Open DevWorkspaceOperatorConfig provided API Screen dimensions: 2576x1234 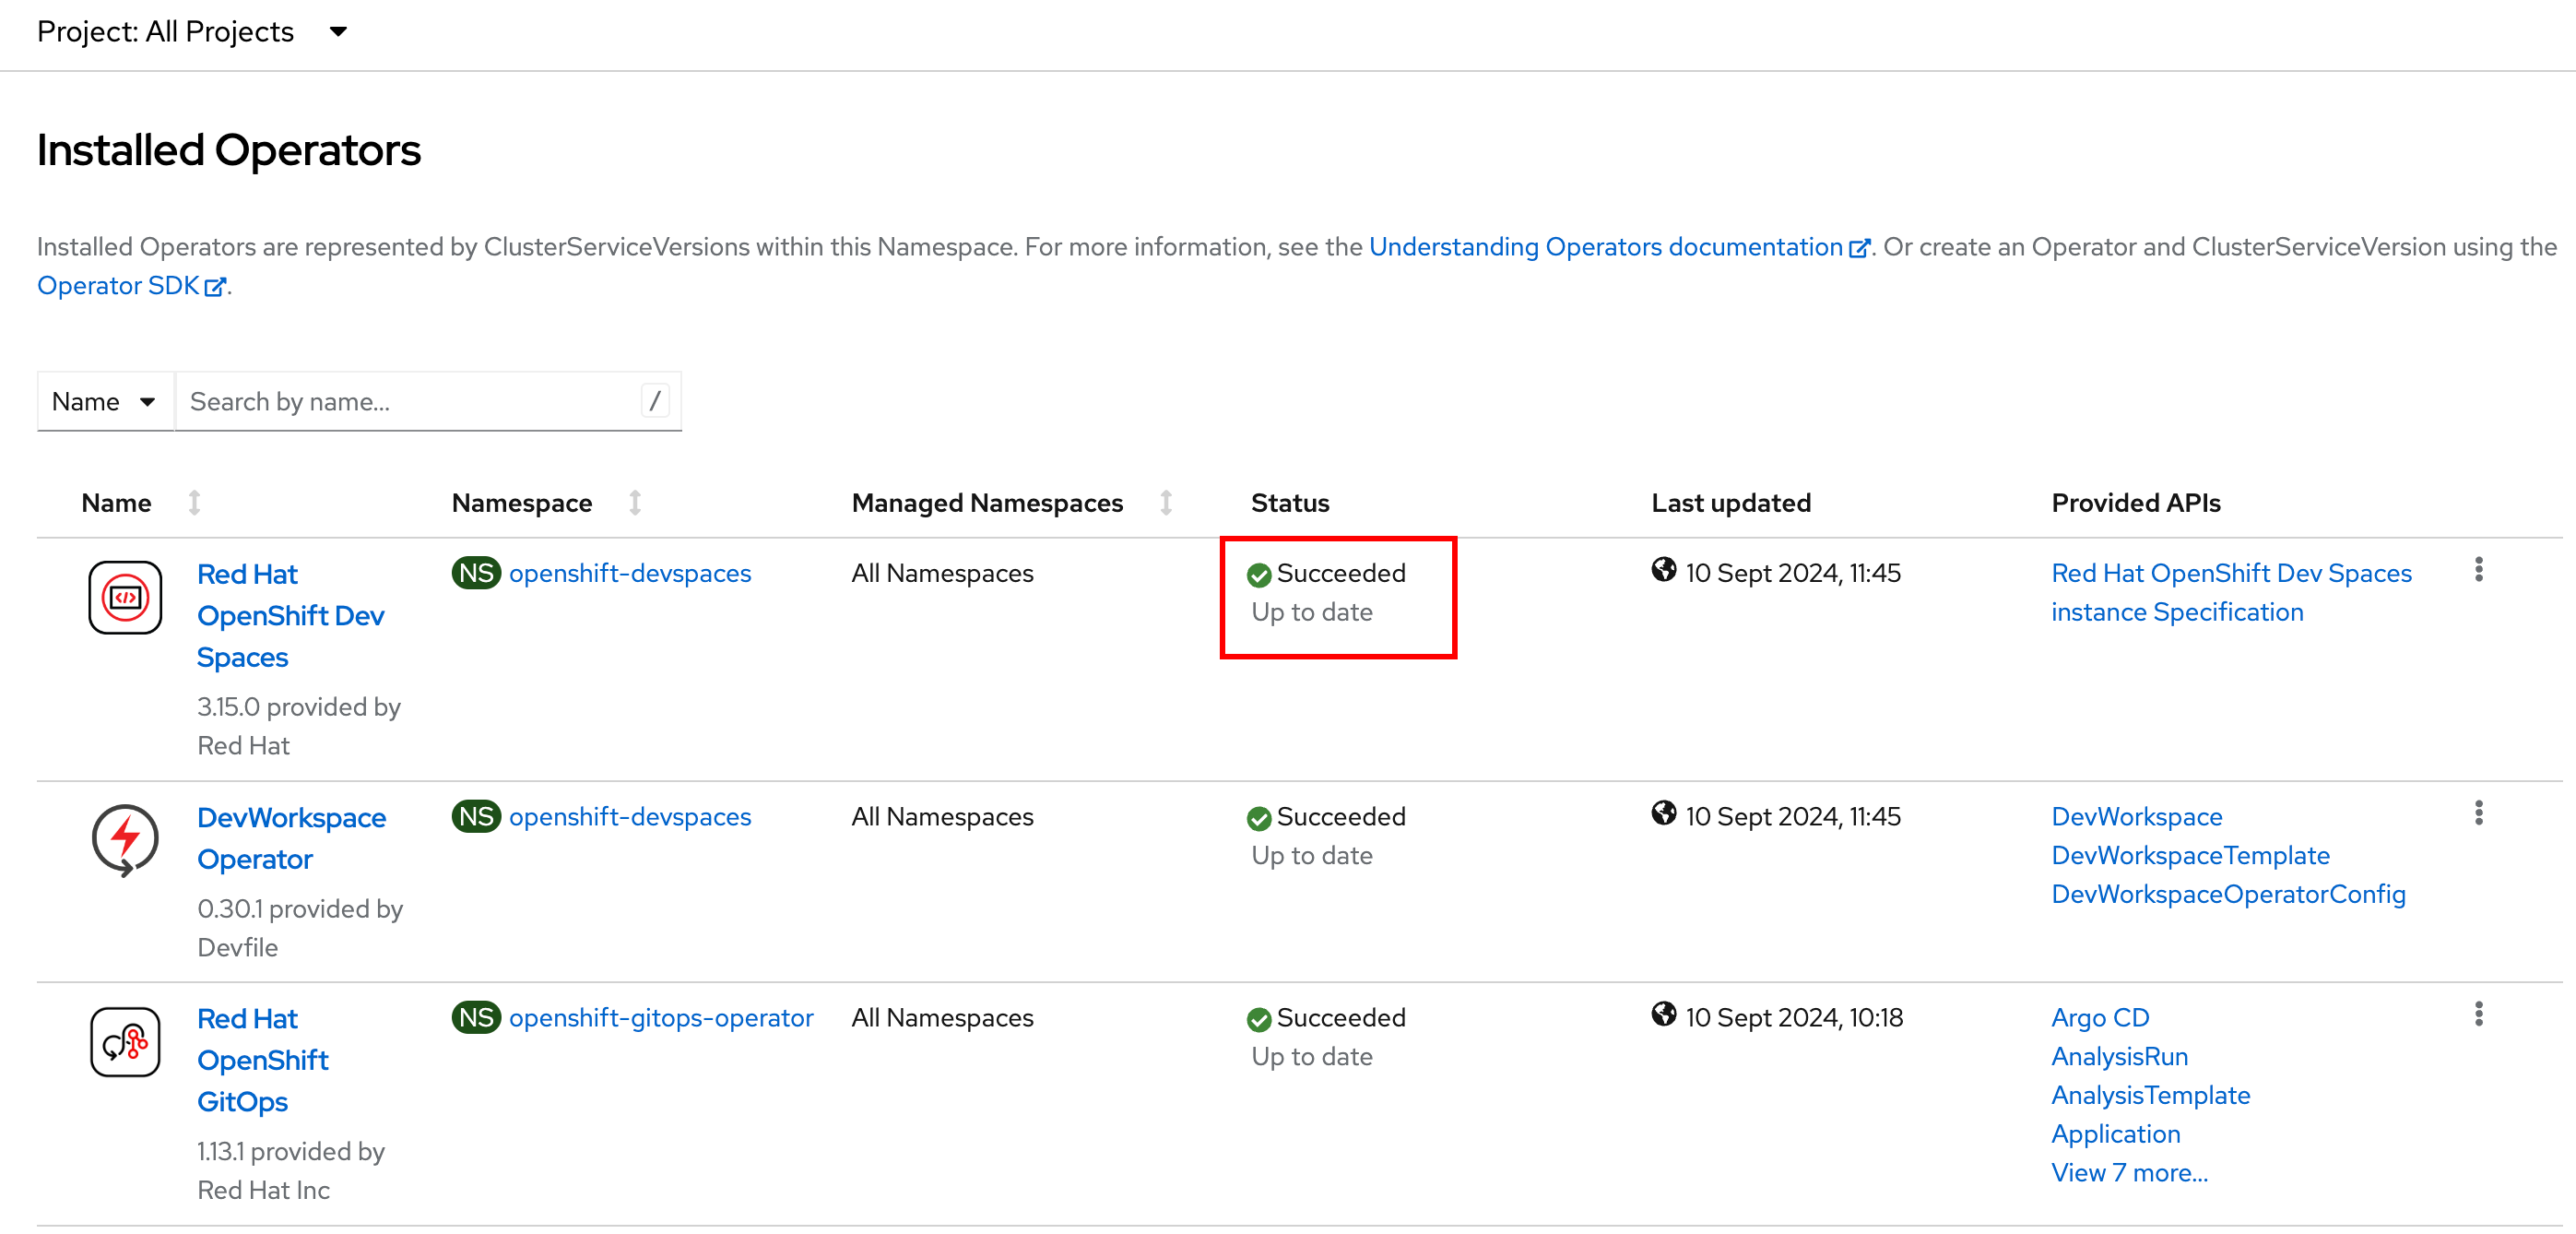click(2228, 895)
